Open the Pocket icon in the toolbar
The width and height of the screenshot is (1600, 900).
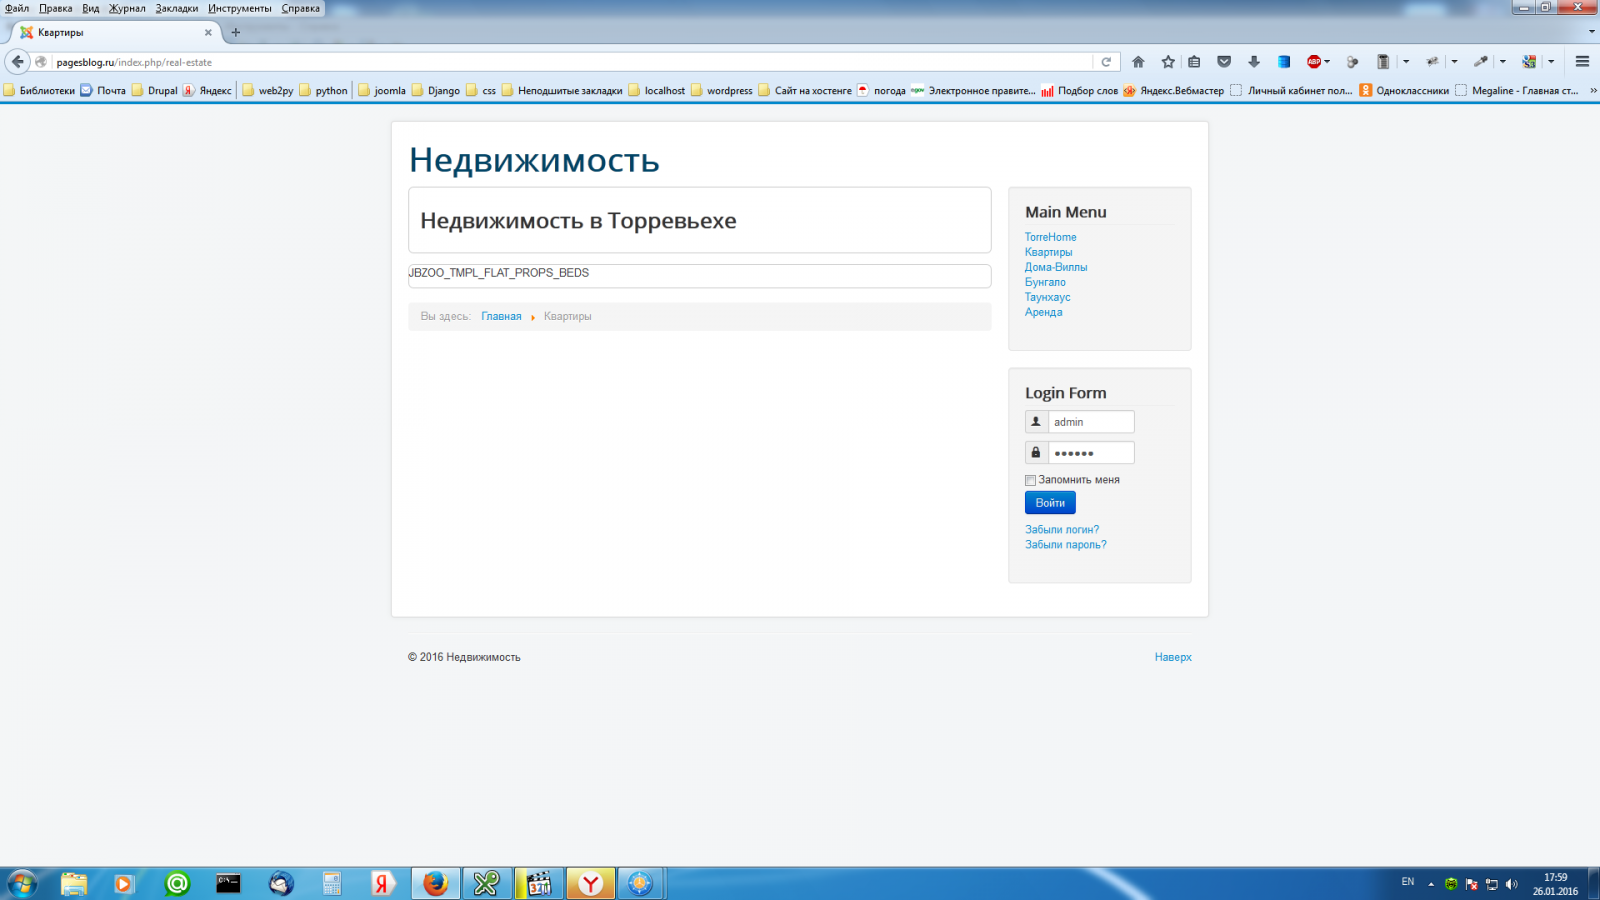pos(1224,62)
